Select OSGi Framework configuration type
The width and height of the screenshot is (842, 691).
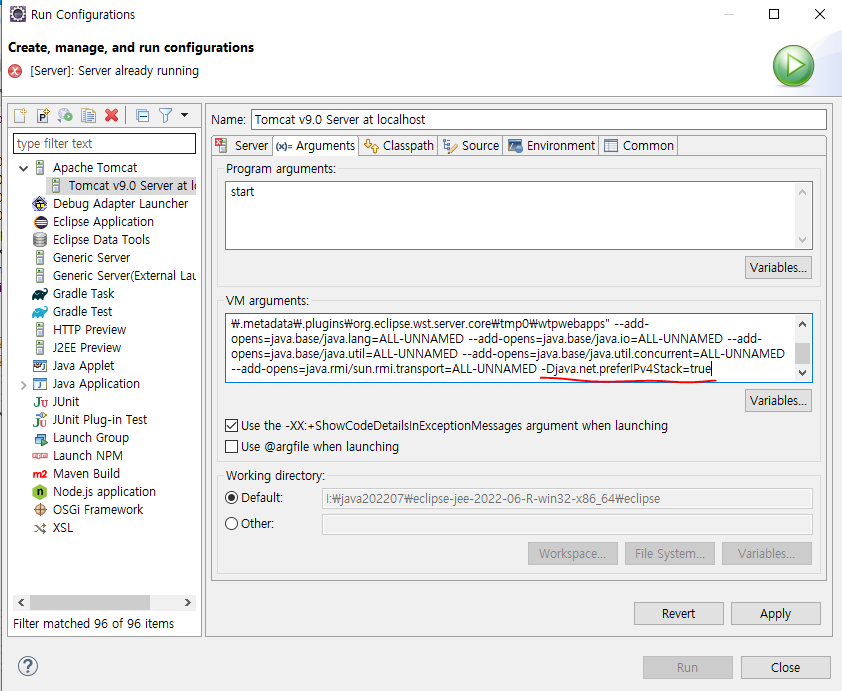tap(98, 510)
